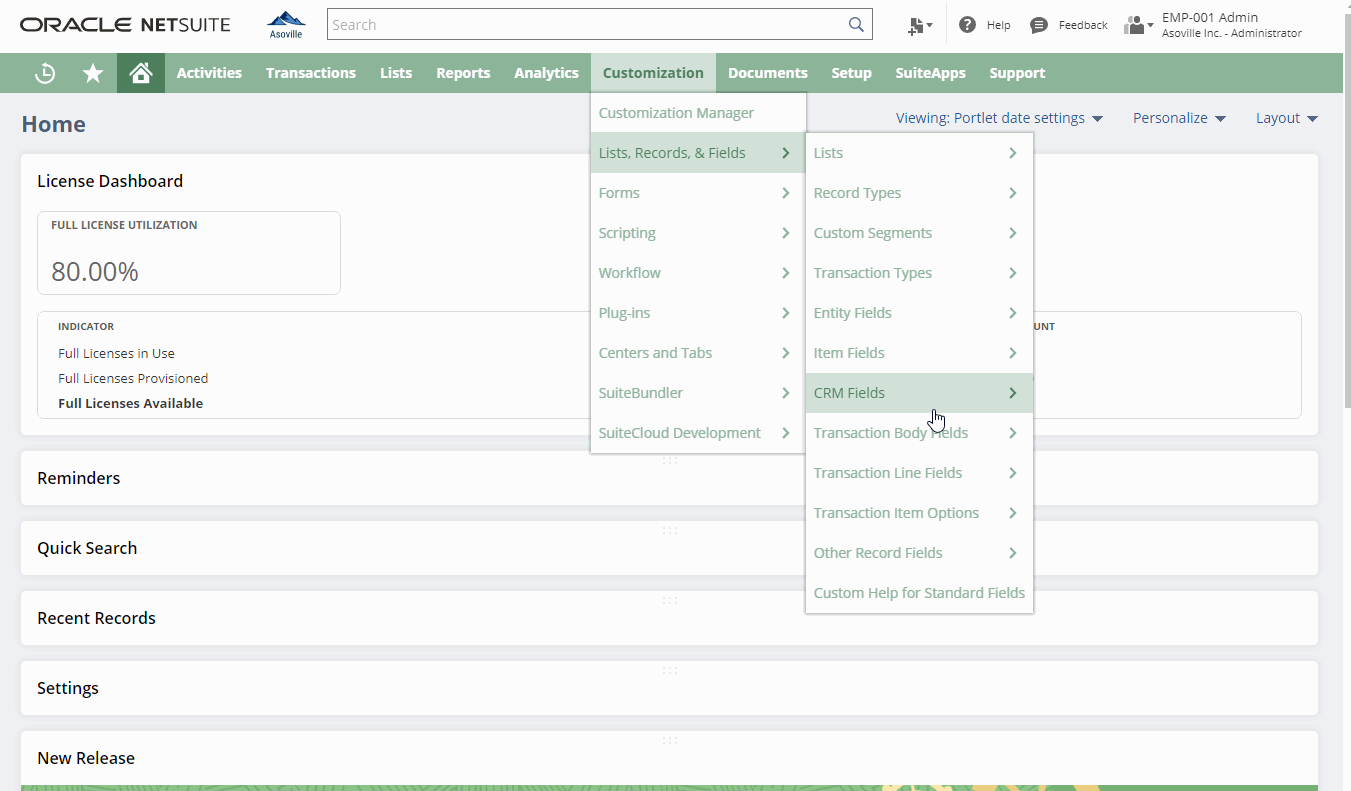The image size is (1351, 791).
Task: Expand the SuiteBundler submenu
Action: point(698,393)
